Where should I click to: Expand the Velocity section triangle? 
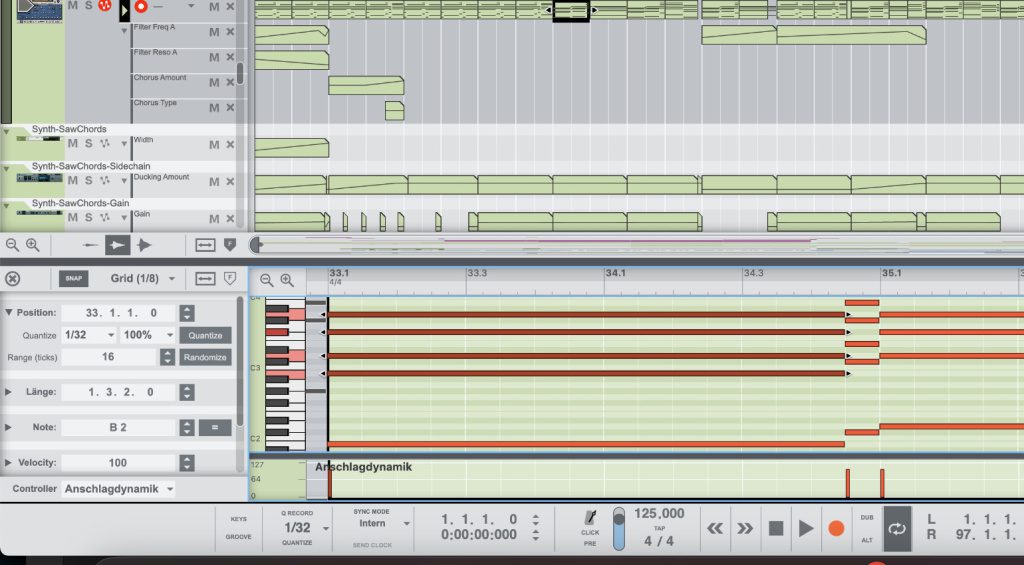pyautogui.click(x=8, y=462)
